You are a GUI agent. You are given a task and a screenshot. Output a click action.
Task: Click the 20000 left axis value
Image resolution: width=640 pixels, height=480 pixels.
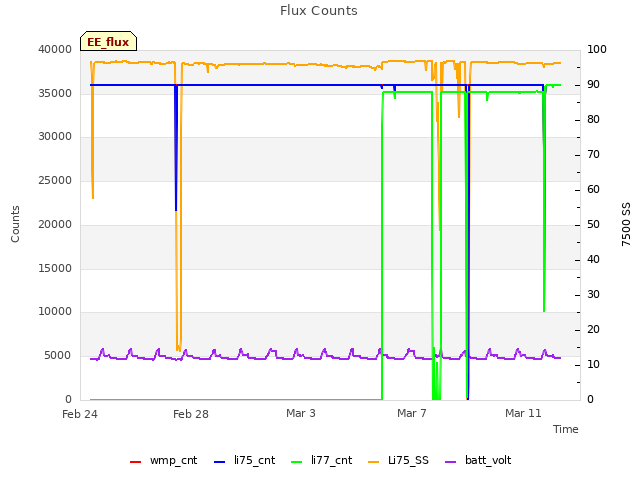pyautogui.click(x=55, y=224)
